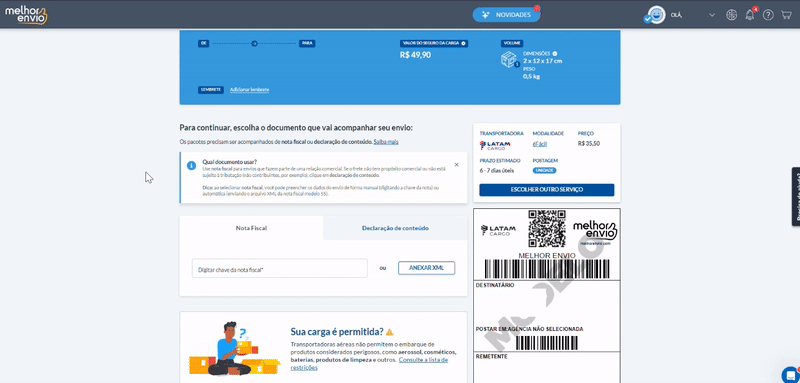Click the user avatar smiley
This screenshot has width=800, height=383.
click(x=655, y=15)
